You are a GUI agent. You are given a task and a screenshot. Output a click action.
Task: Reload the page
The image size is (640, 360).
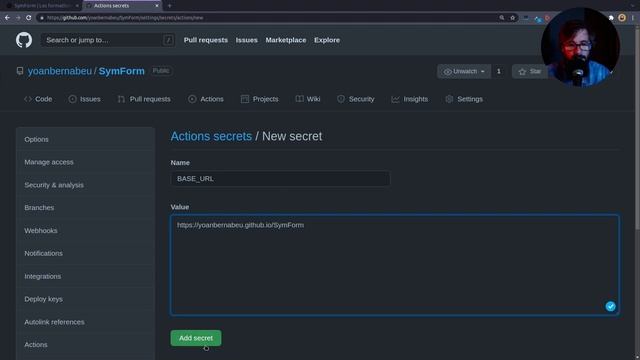pos(29,18)
